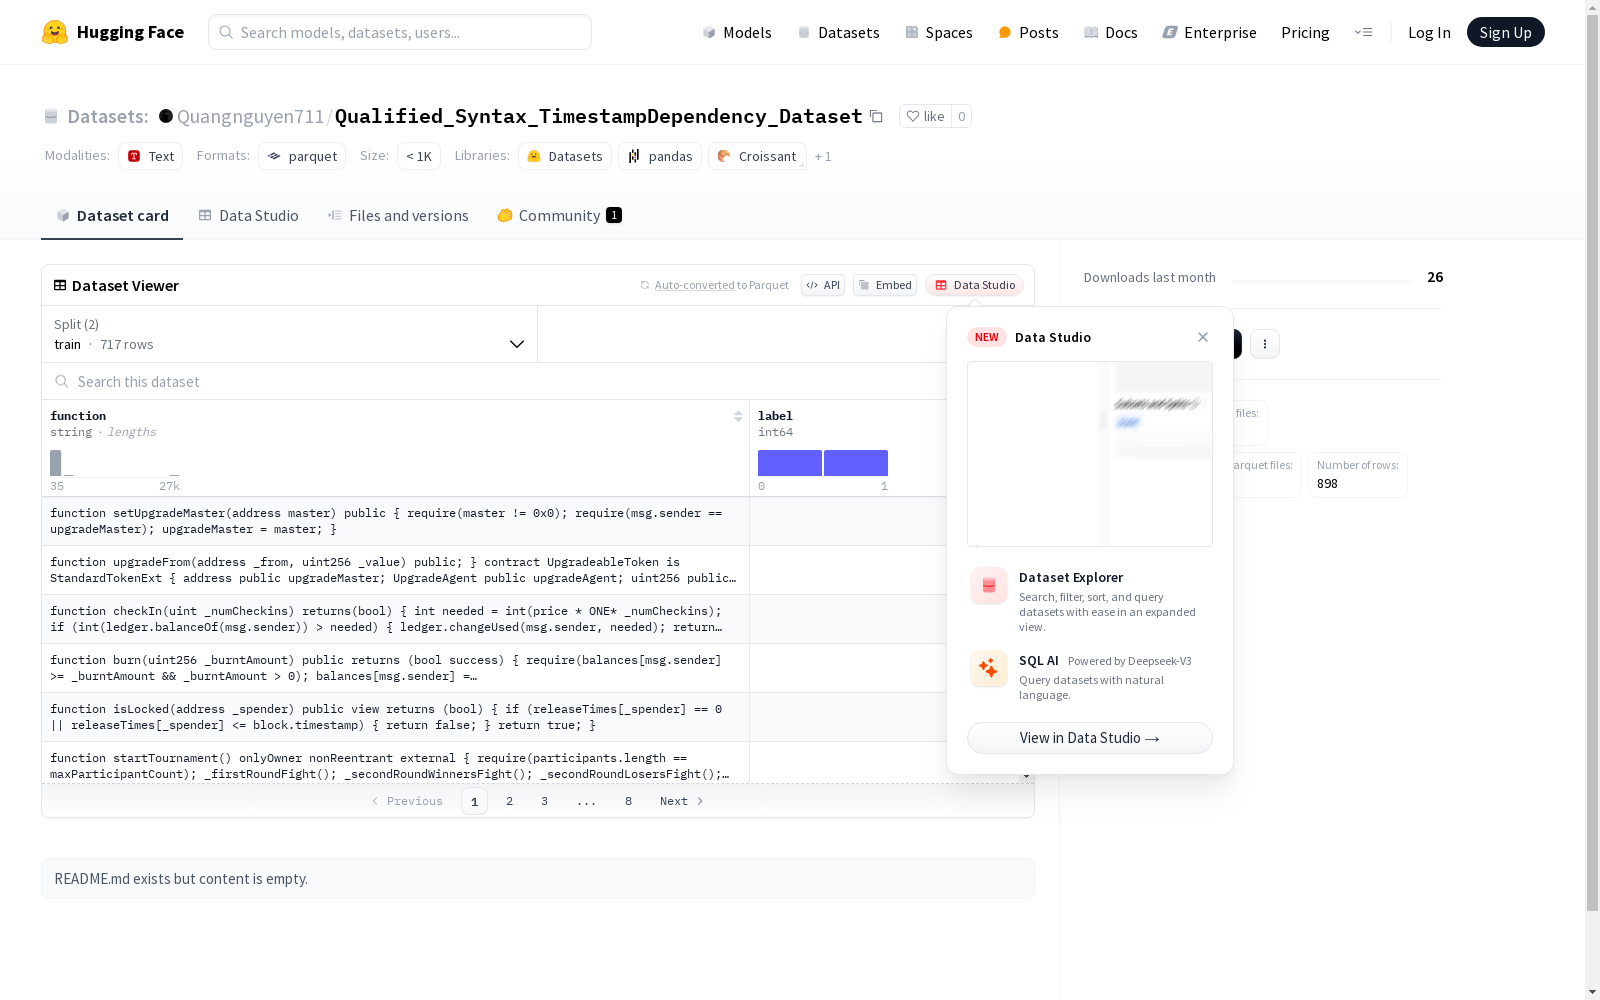Click the SQL AI title
This screenshot has width=1600, height=1000.
1039,660
